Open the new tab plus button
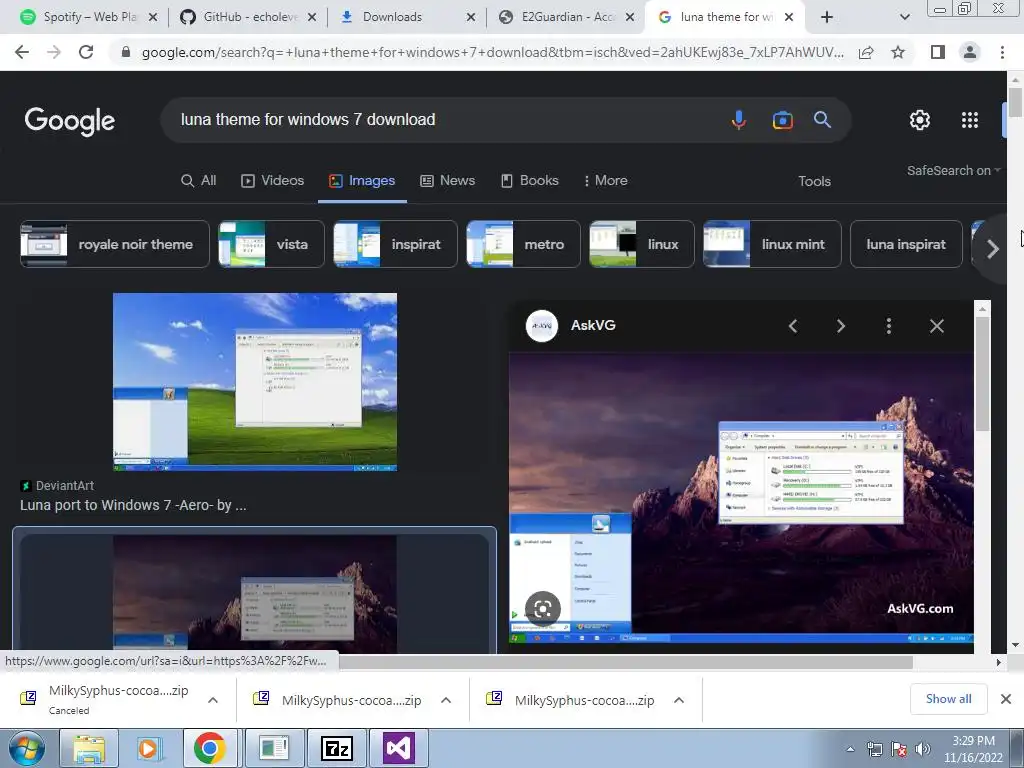1024x768 pixels. pyautogui.click(x=827, y=17)
